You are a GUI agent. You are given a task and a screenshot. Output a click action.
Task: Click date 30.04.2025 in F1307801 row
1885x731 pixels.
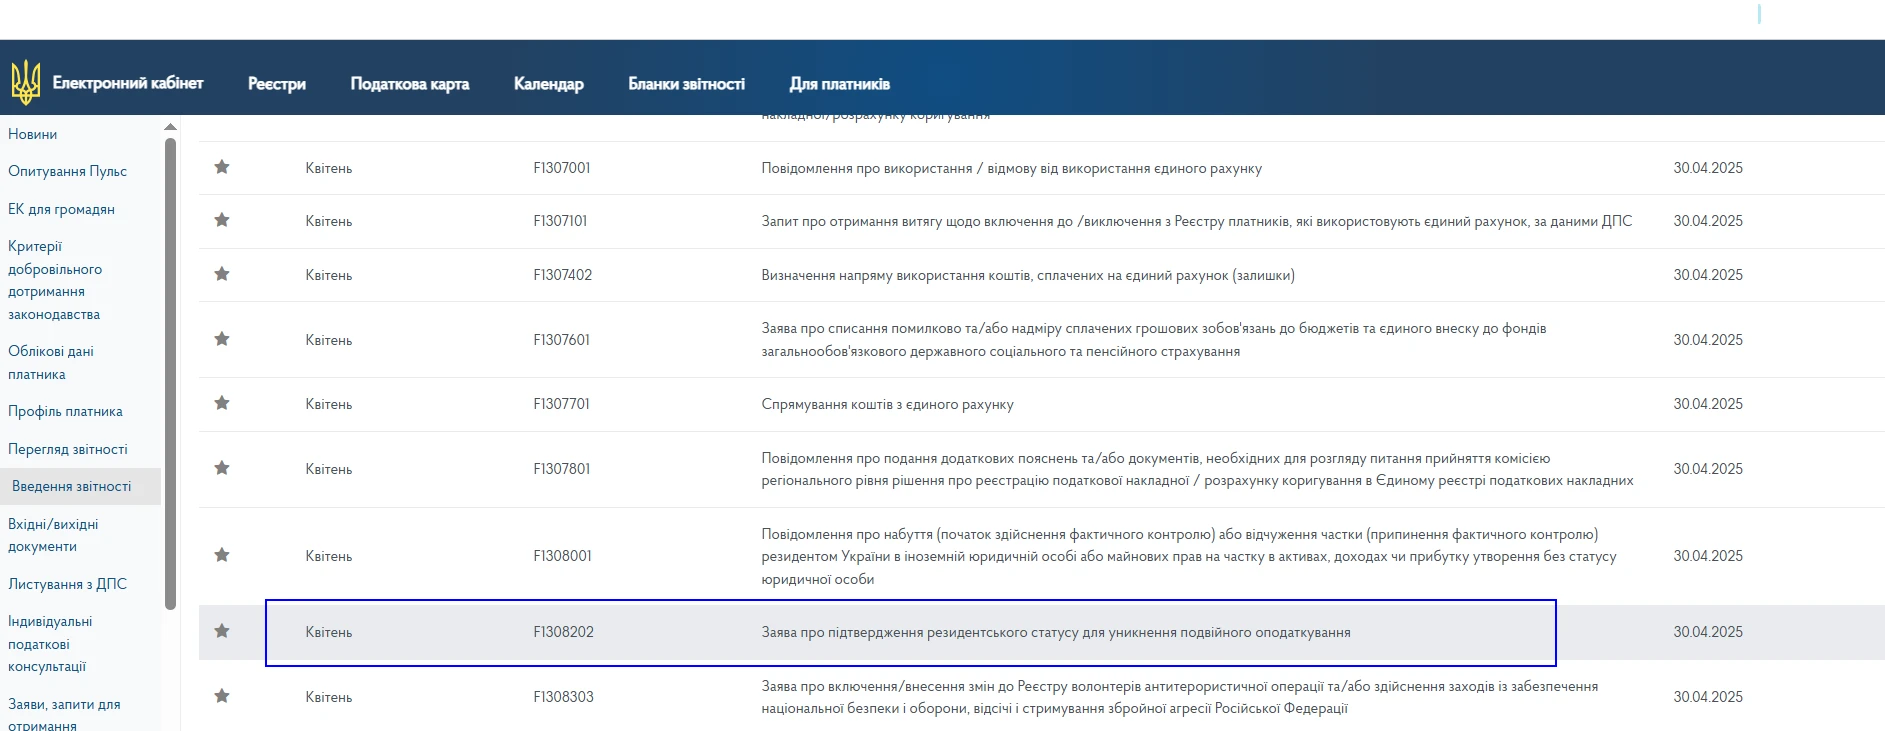point(1708,469)
